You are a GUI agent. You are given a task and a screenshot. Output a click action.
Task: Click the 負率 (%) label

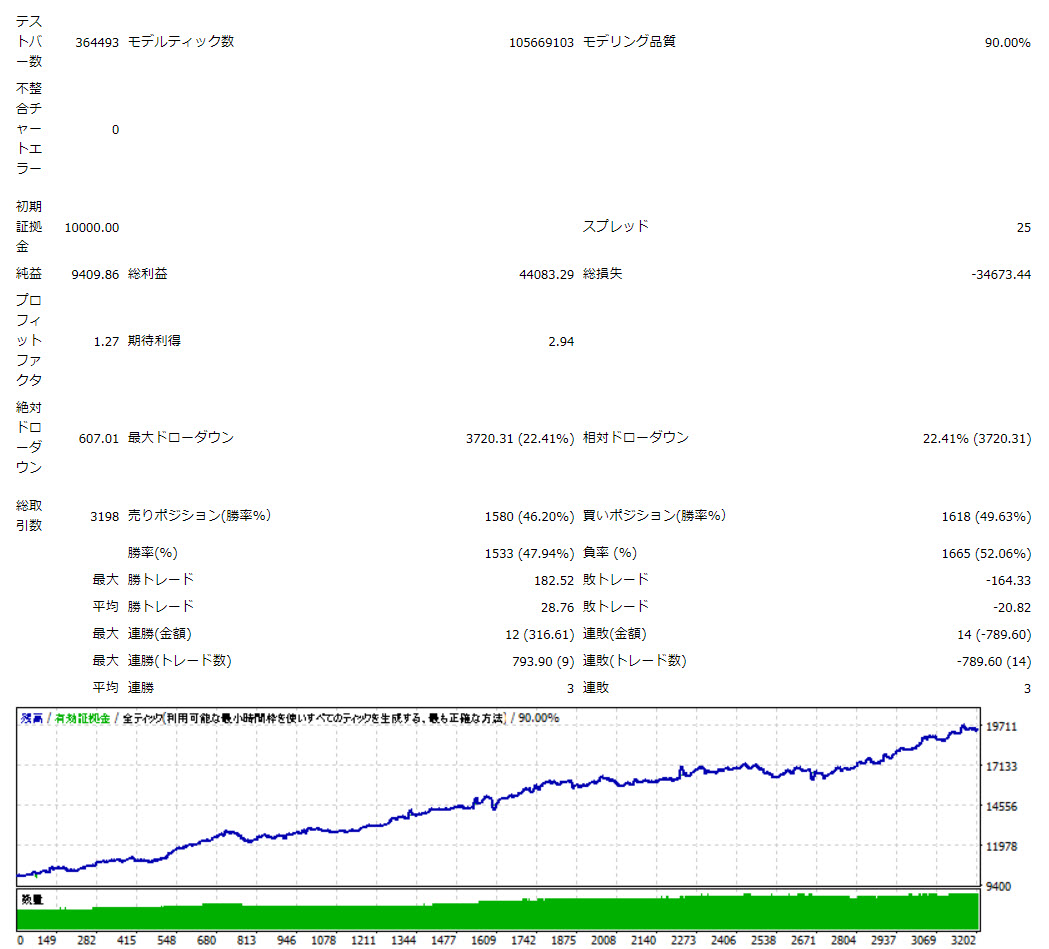tap(609, 553)
